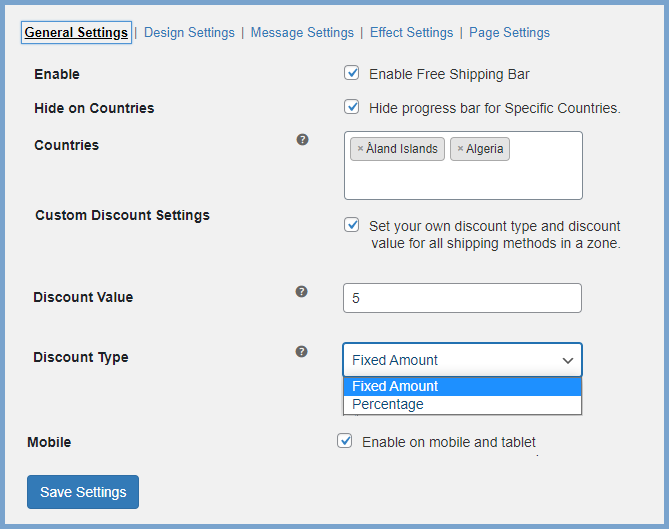Click the help icon beside Discount Value
The image size is (669, 529).
pos(302,292)
